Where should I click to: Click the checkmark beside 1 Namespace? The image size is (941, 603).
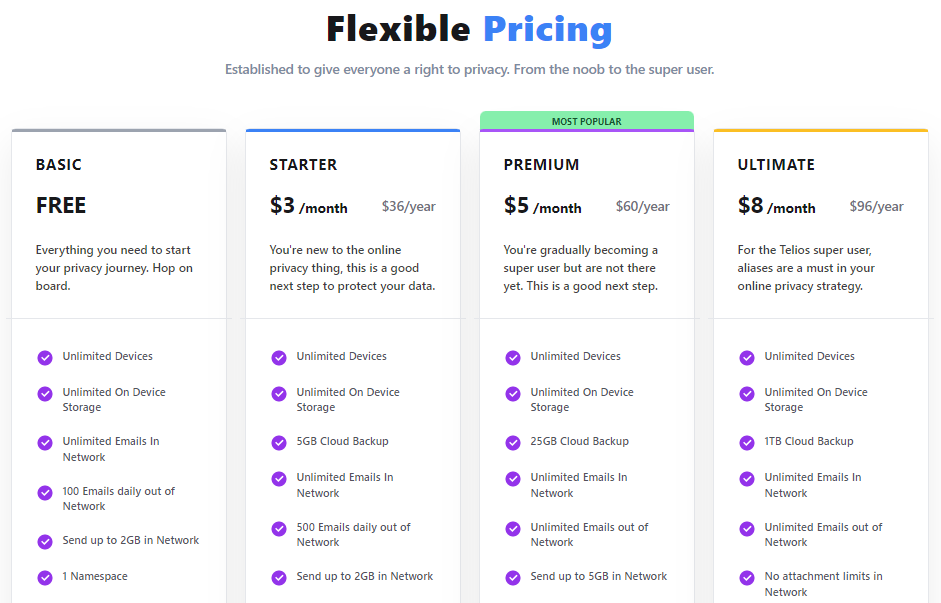click(45, 578)
